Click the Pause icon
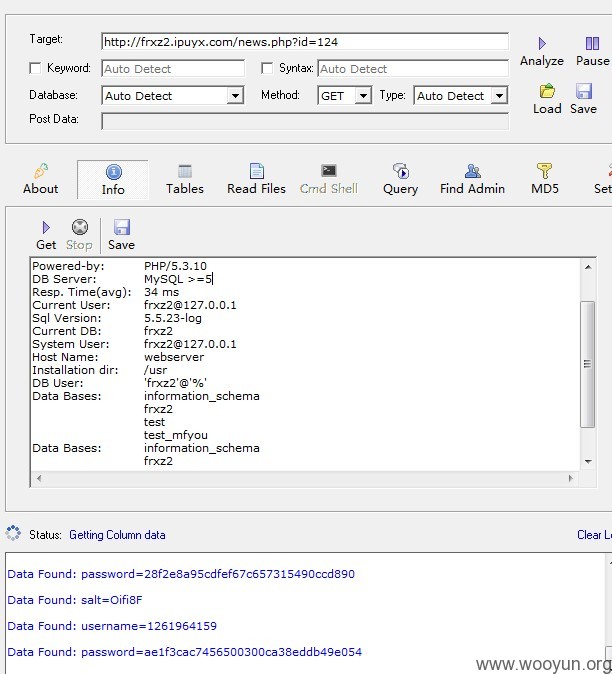 [592, 43]
